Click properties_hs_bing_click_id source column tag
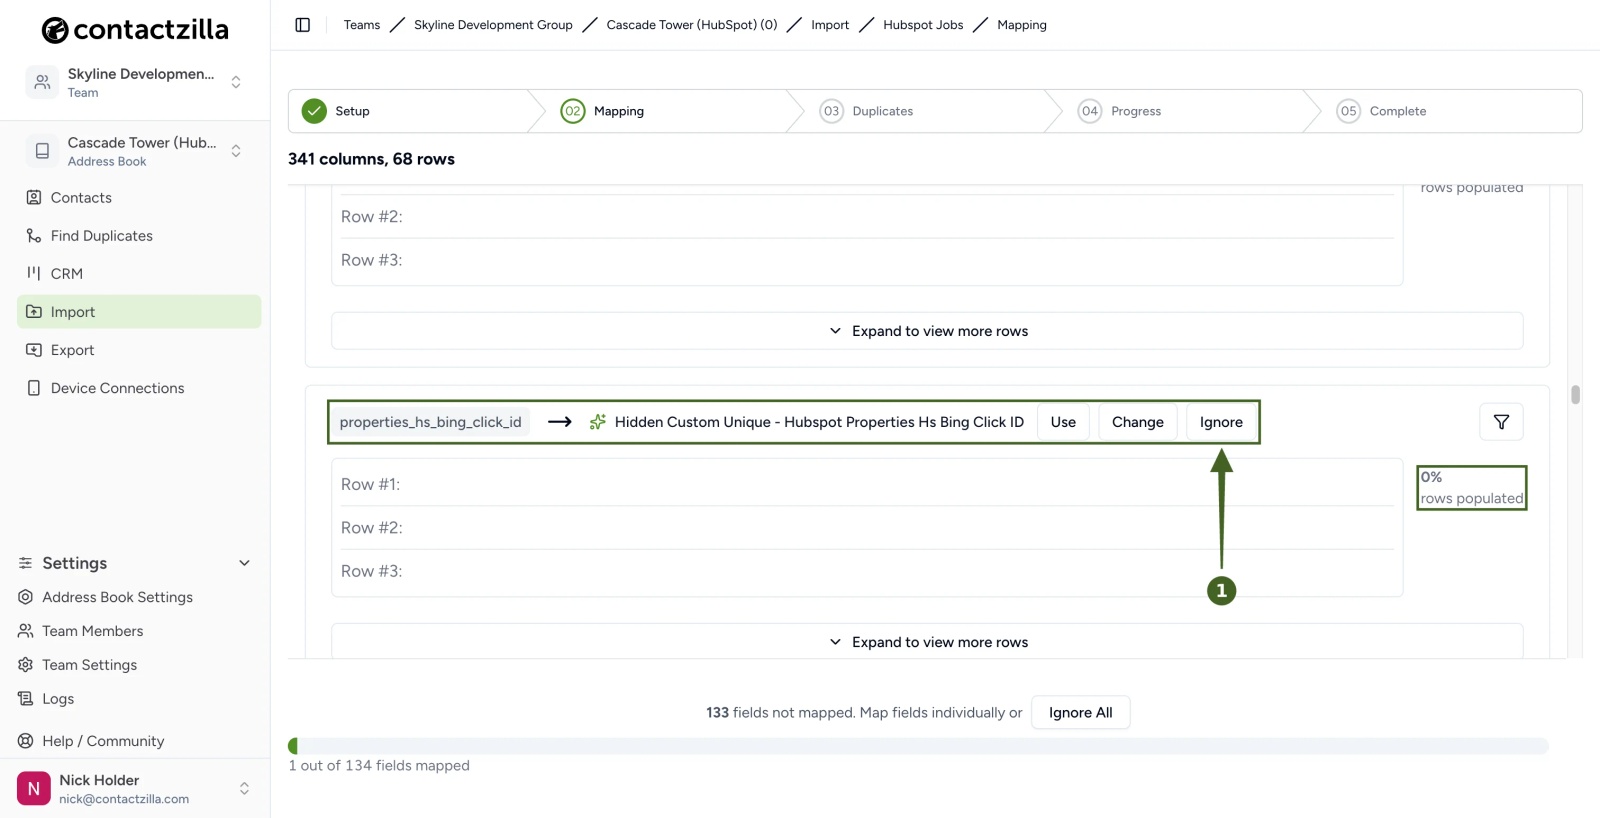1600x818 pixels. point(430,422)
